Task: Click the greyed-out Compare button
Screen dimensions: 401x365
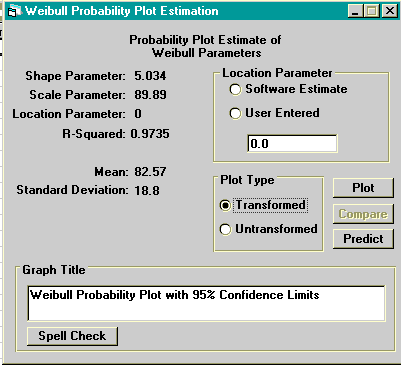Action: coord(363,214)
